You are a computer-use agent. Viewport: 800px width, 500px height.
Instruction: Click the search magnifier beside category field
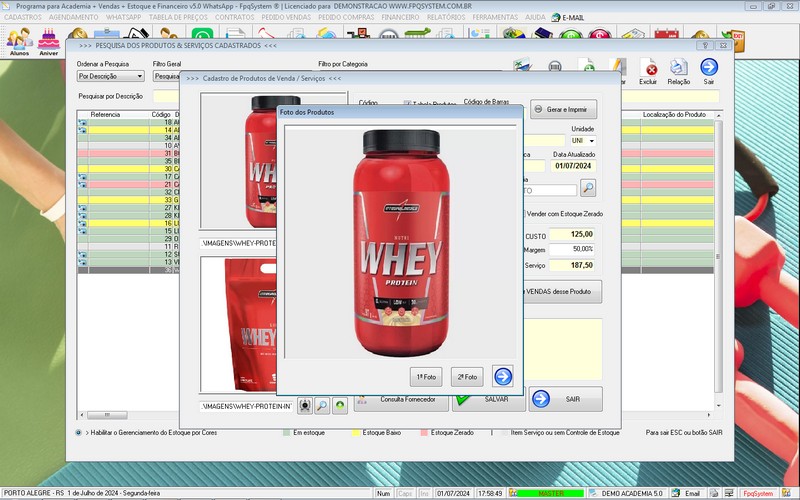tap(588, 188)
